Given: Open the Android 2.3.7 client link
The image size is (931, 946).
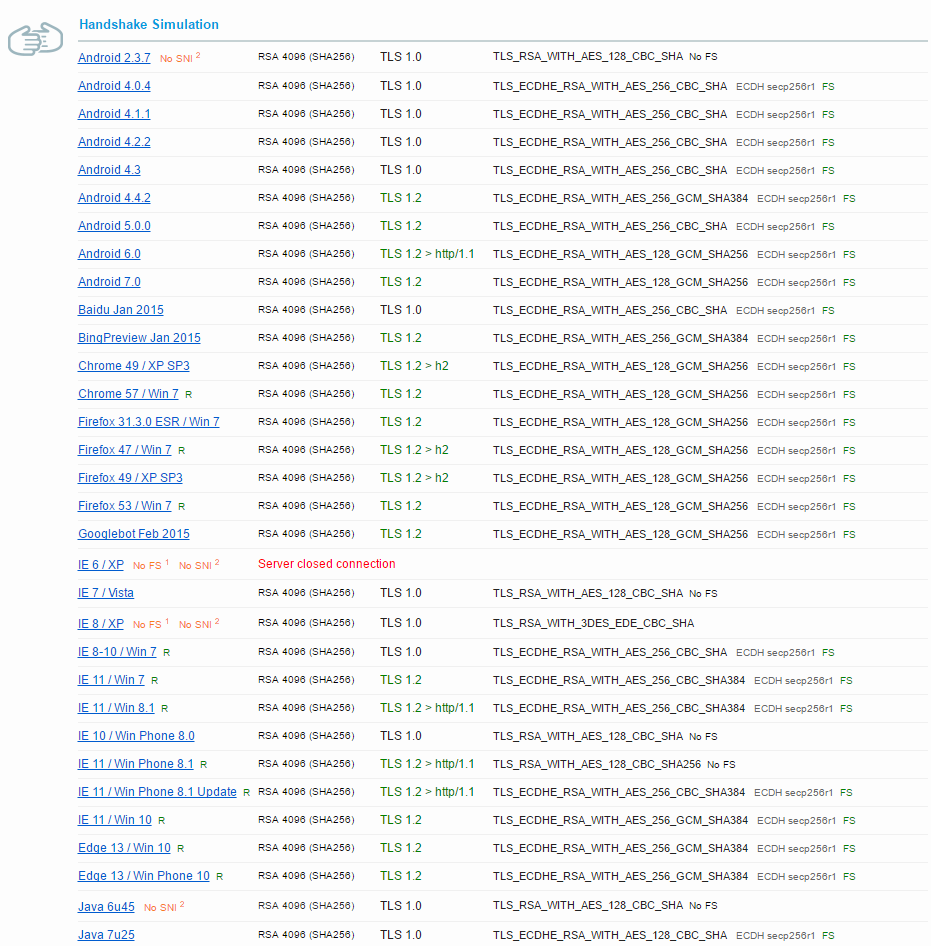Looking at the screenshot, I should point(114,58).
